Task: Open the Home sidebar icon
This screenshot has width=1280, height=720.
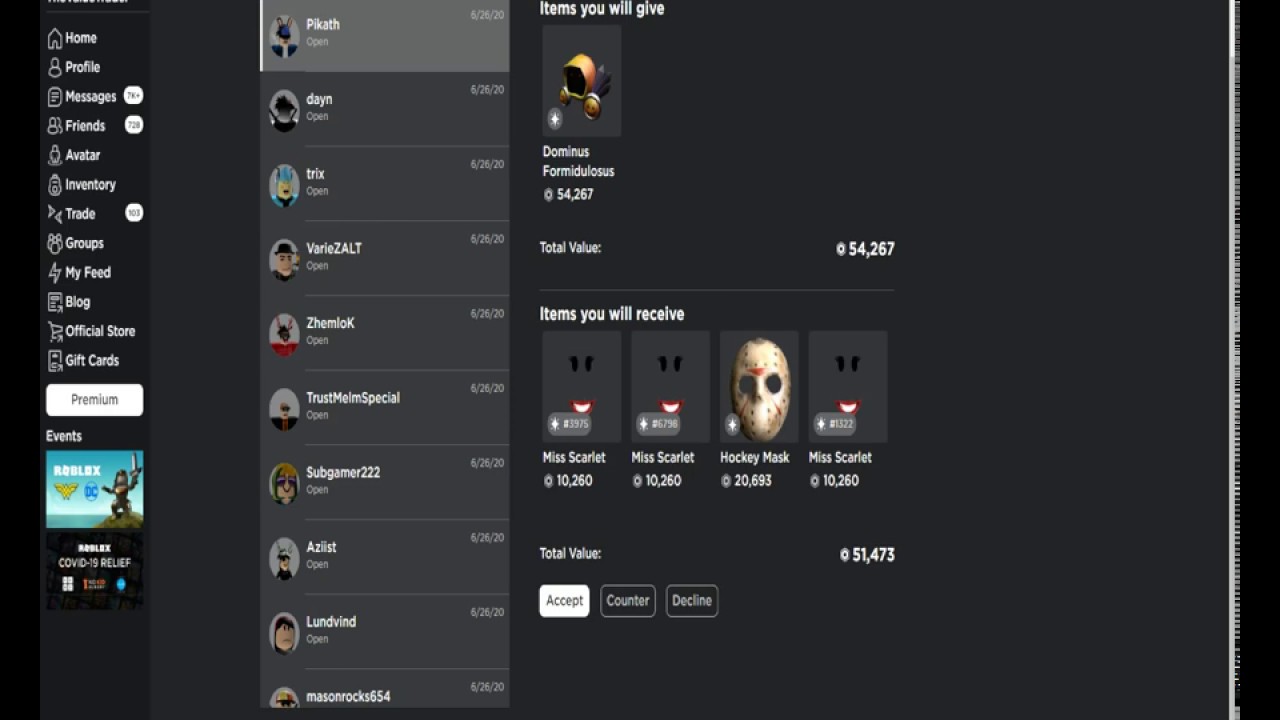Action: tap(55, 38)
